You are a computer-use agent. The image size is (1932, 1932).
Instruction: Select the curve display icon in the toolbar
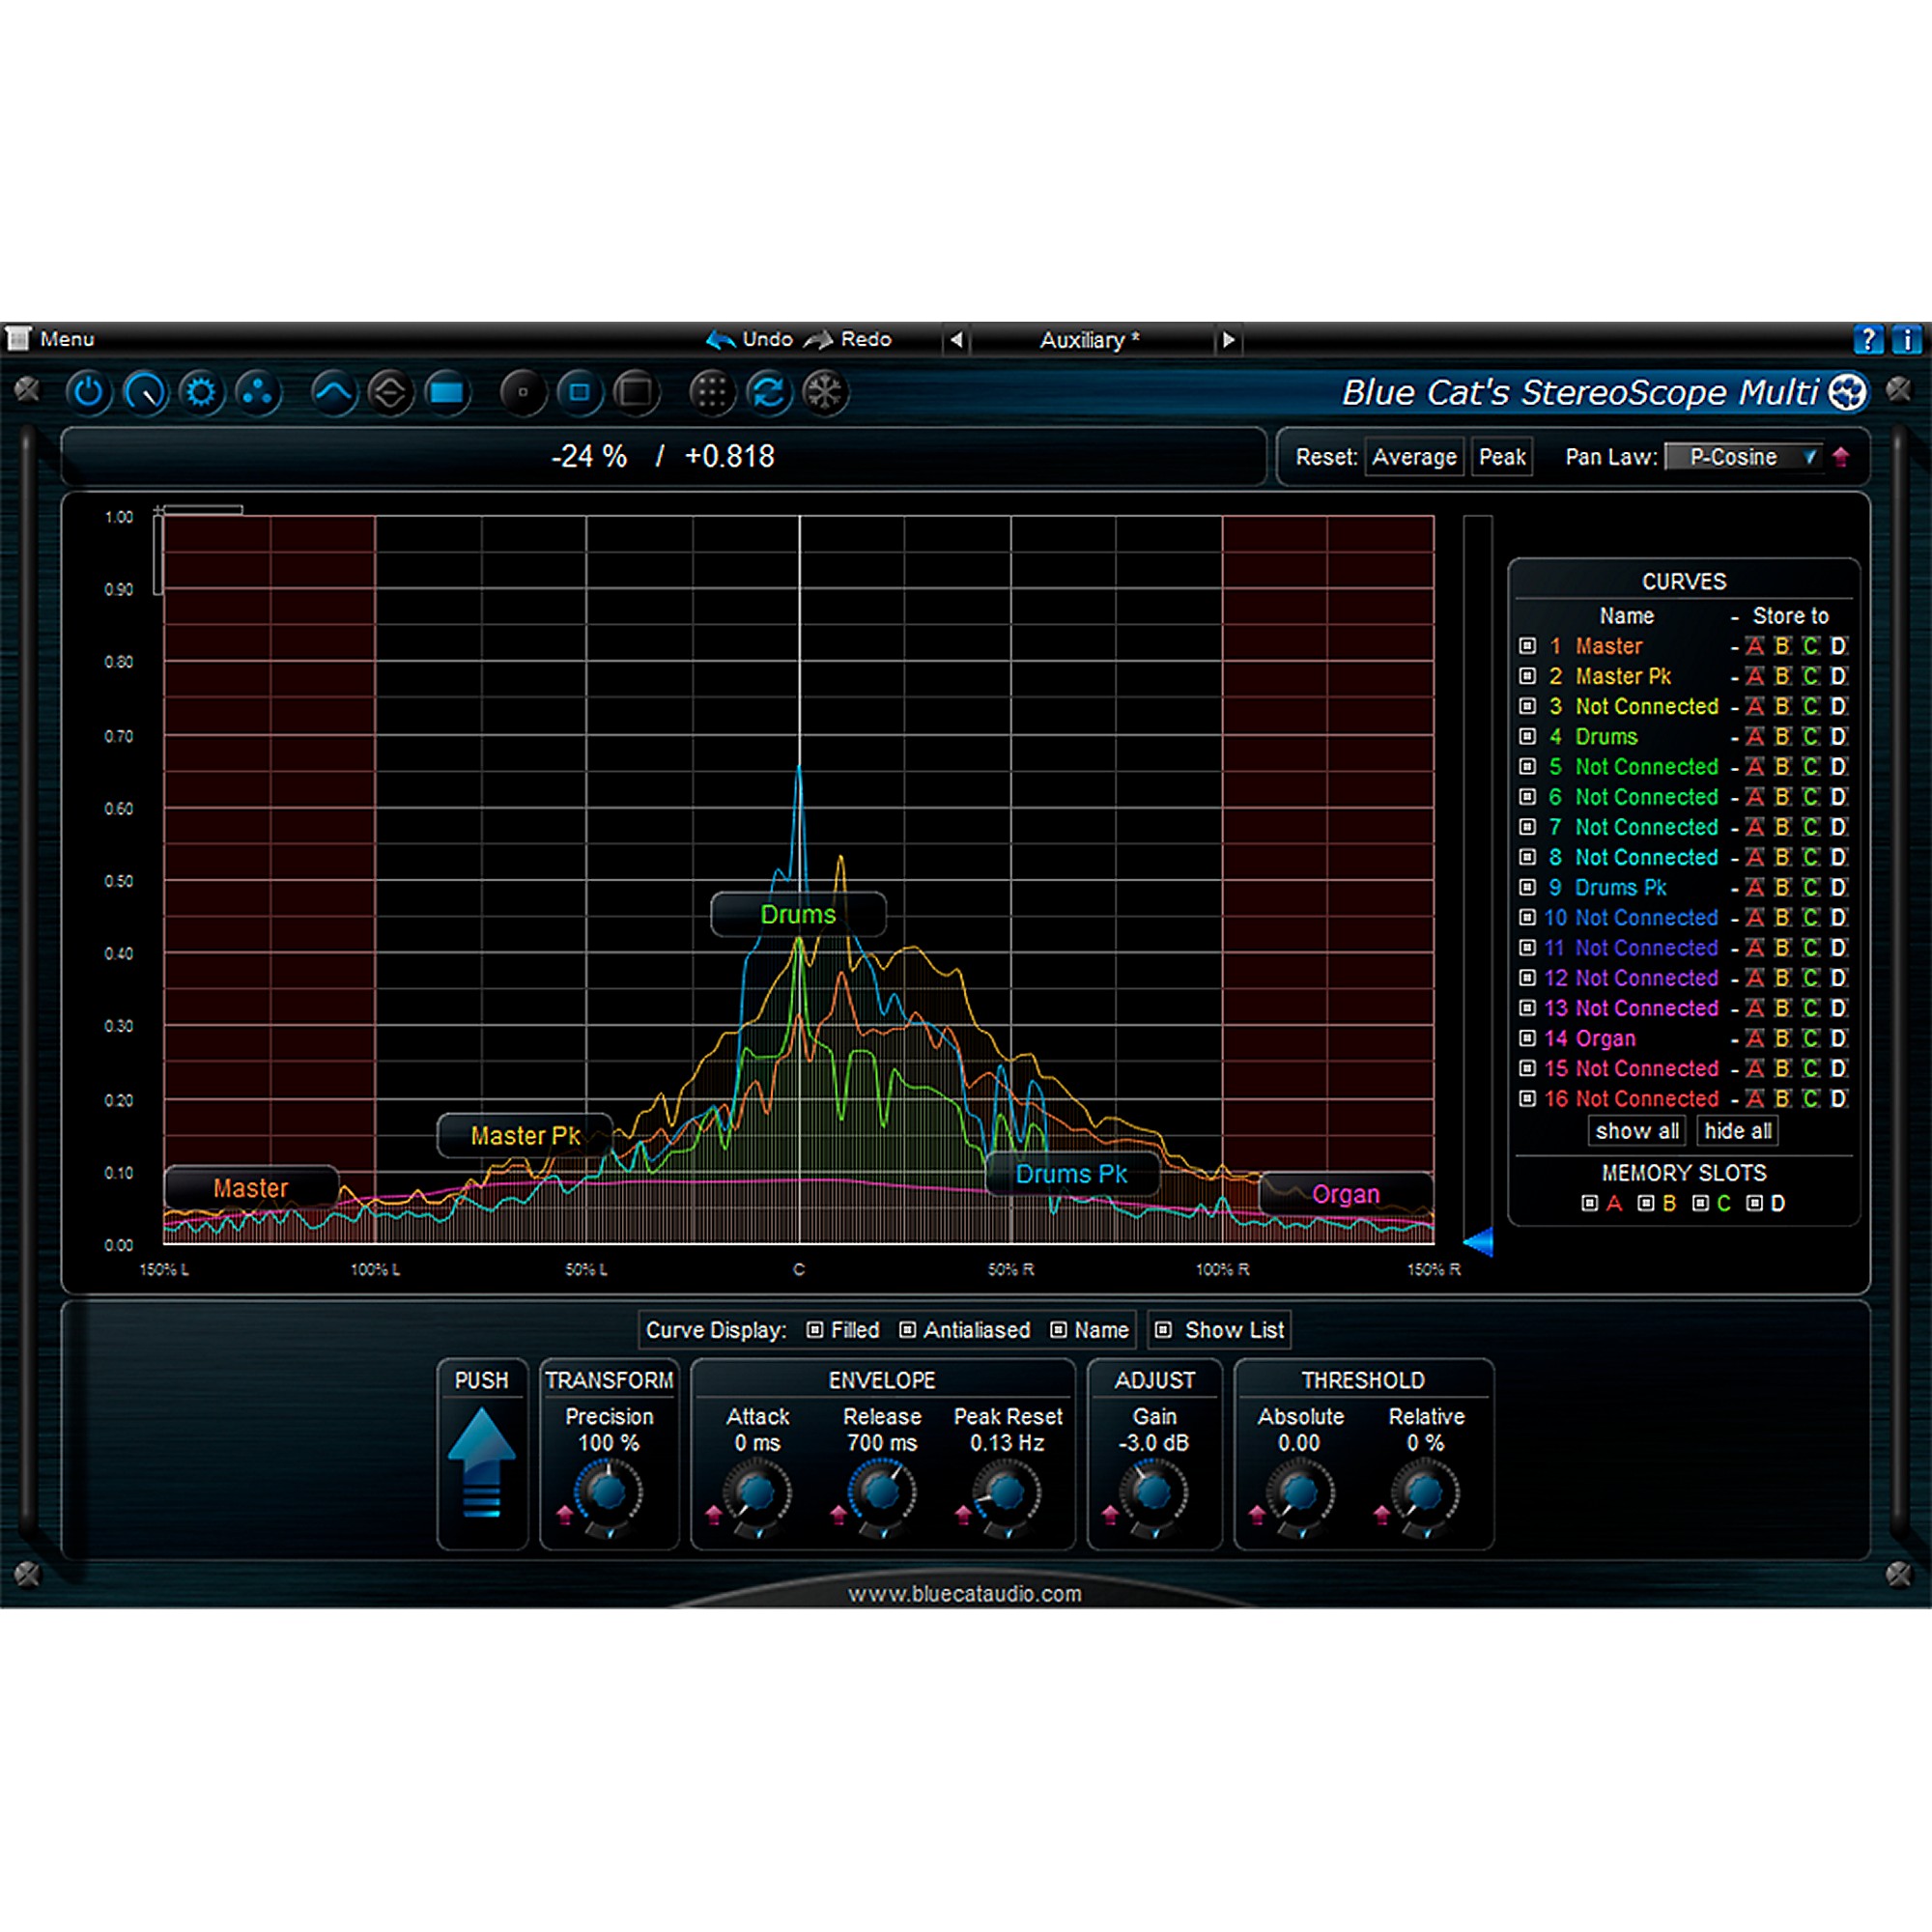click(333, 393)
